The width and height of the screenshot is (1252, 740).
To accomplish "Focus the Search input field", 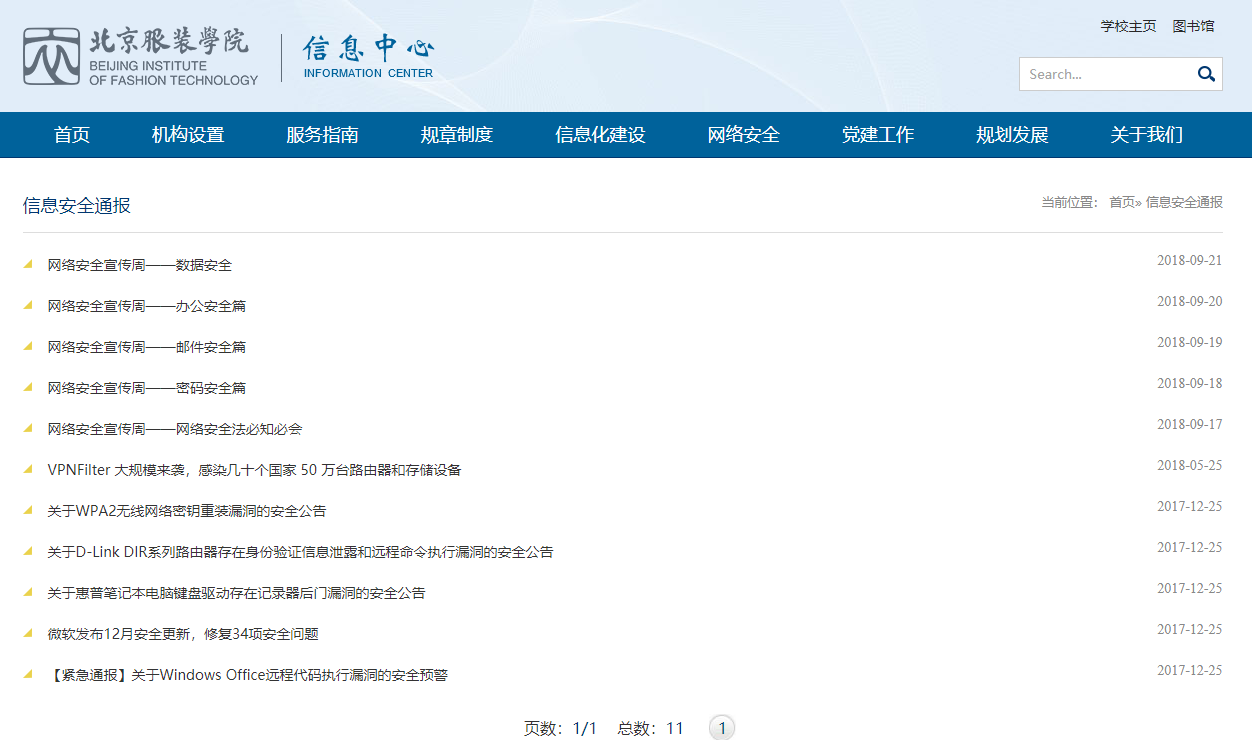I will (1105, 74).
